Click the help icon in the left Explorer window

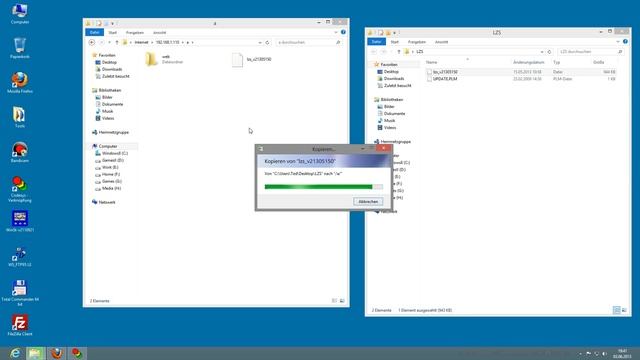pos(343,32)
